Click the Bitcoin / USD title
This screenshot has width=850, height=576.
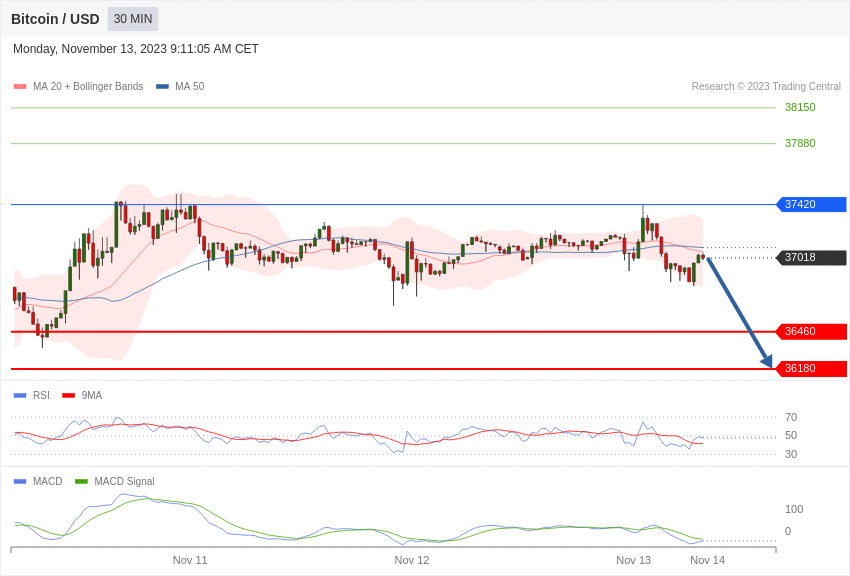(x=55, y=19)
